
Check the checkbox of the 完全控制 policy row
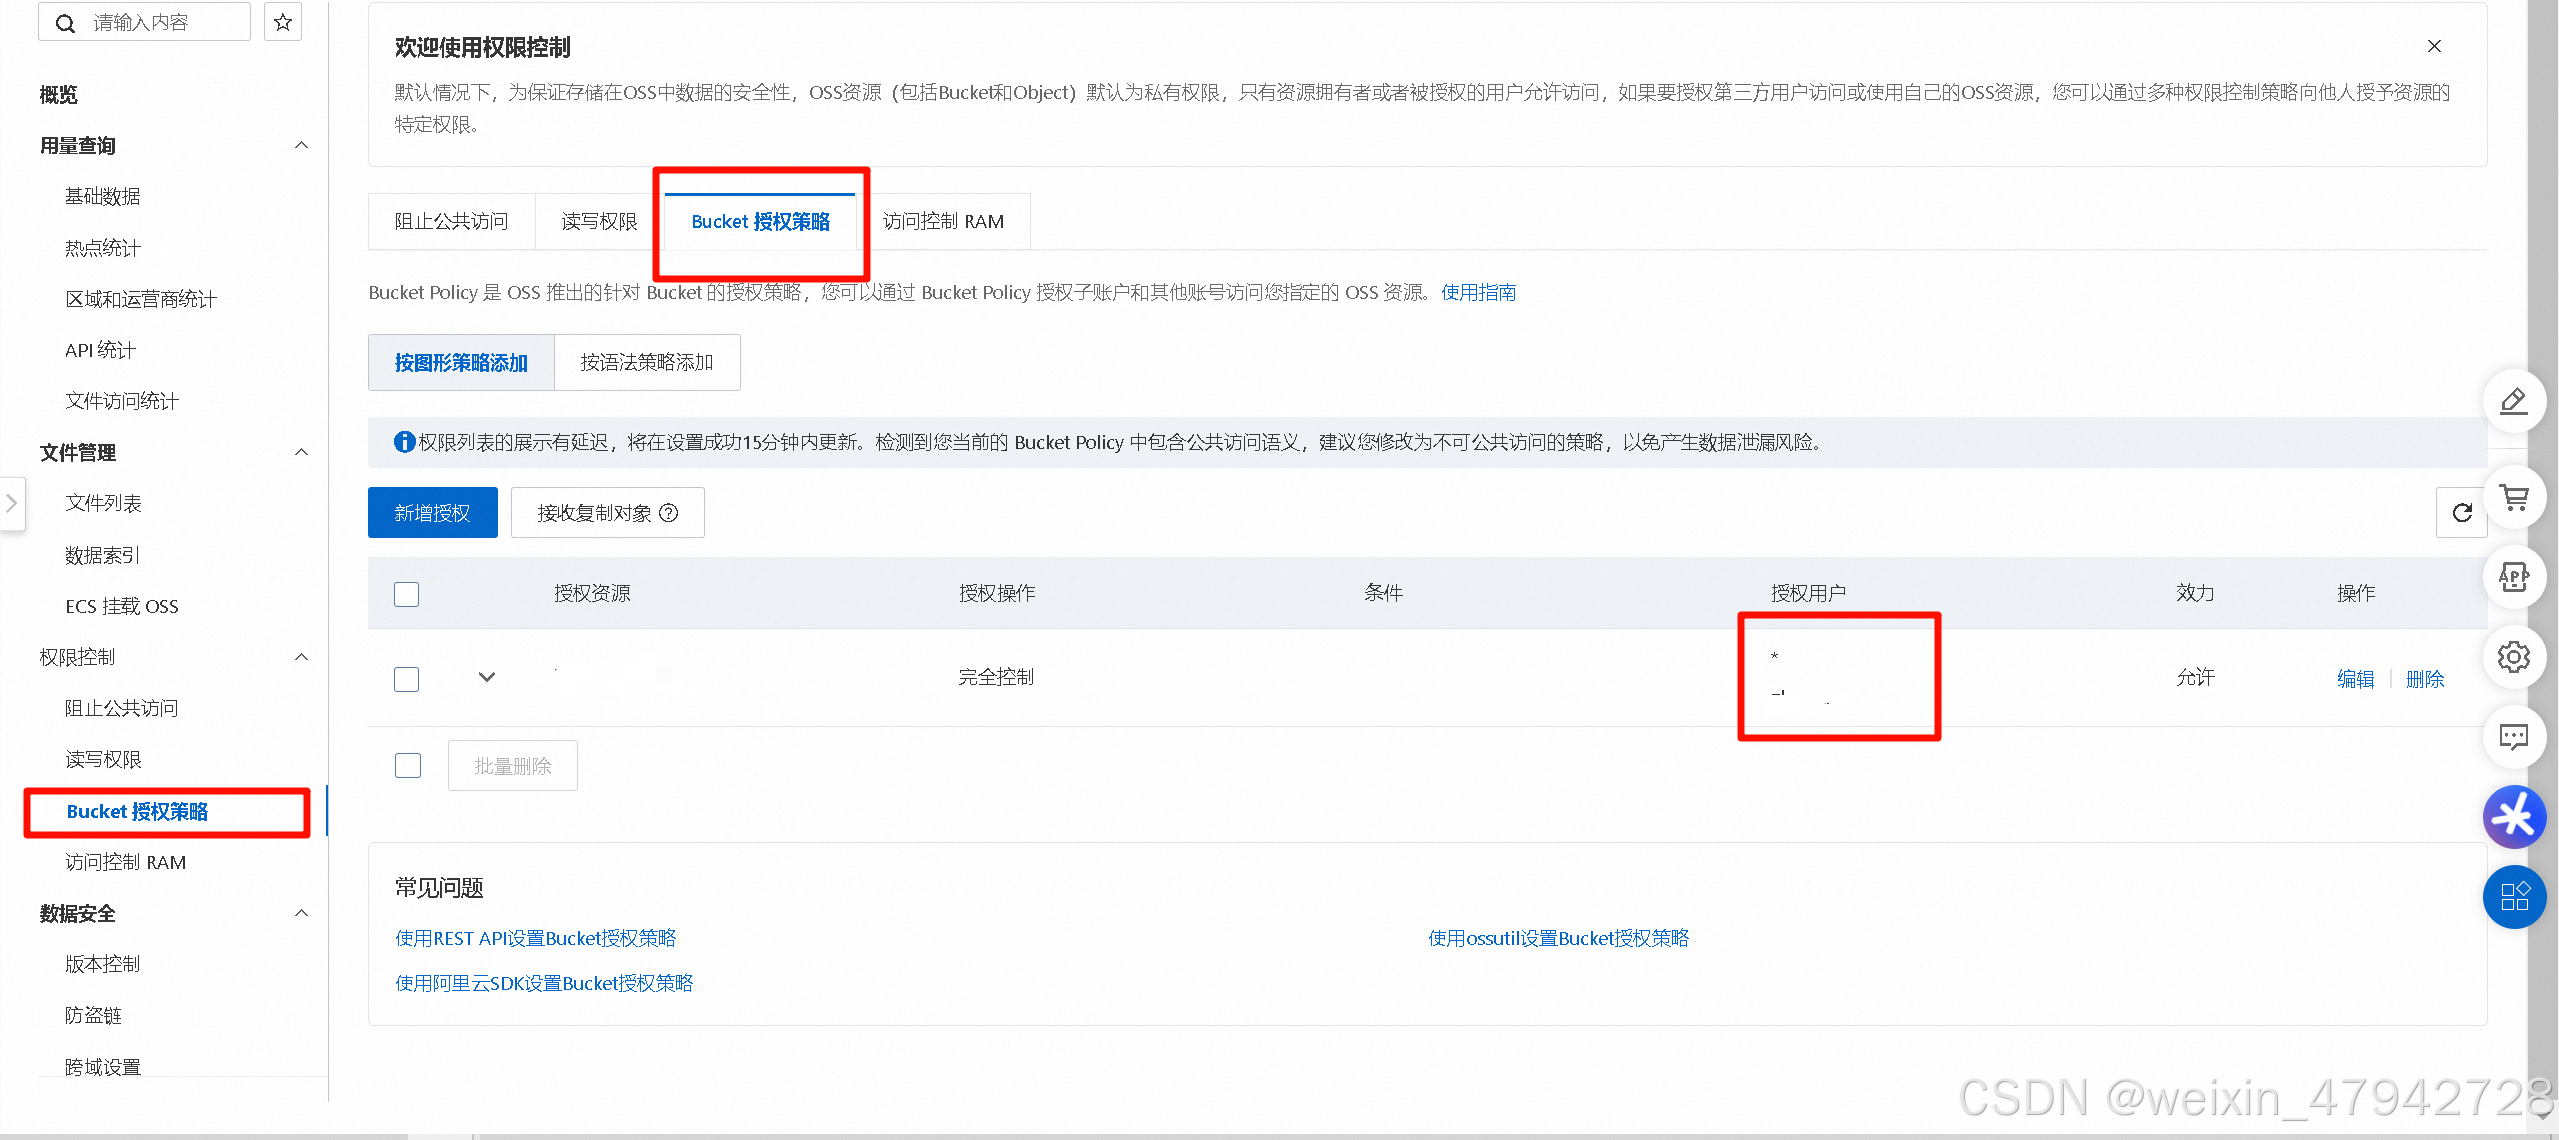click(407, 679)
